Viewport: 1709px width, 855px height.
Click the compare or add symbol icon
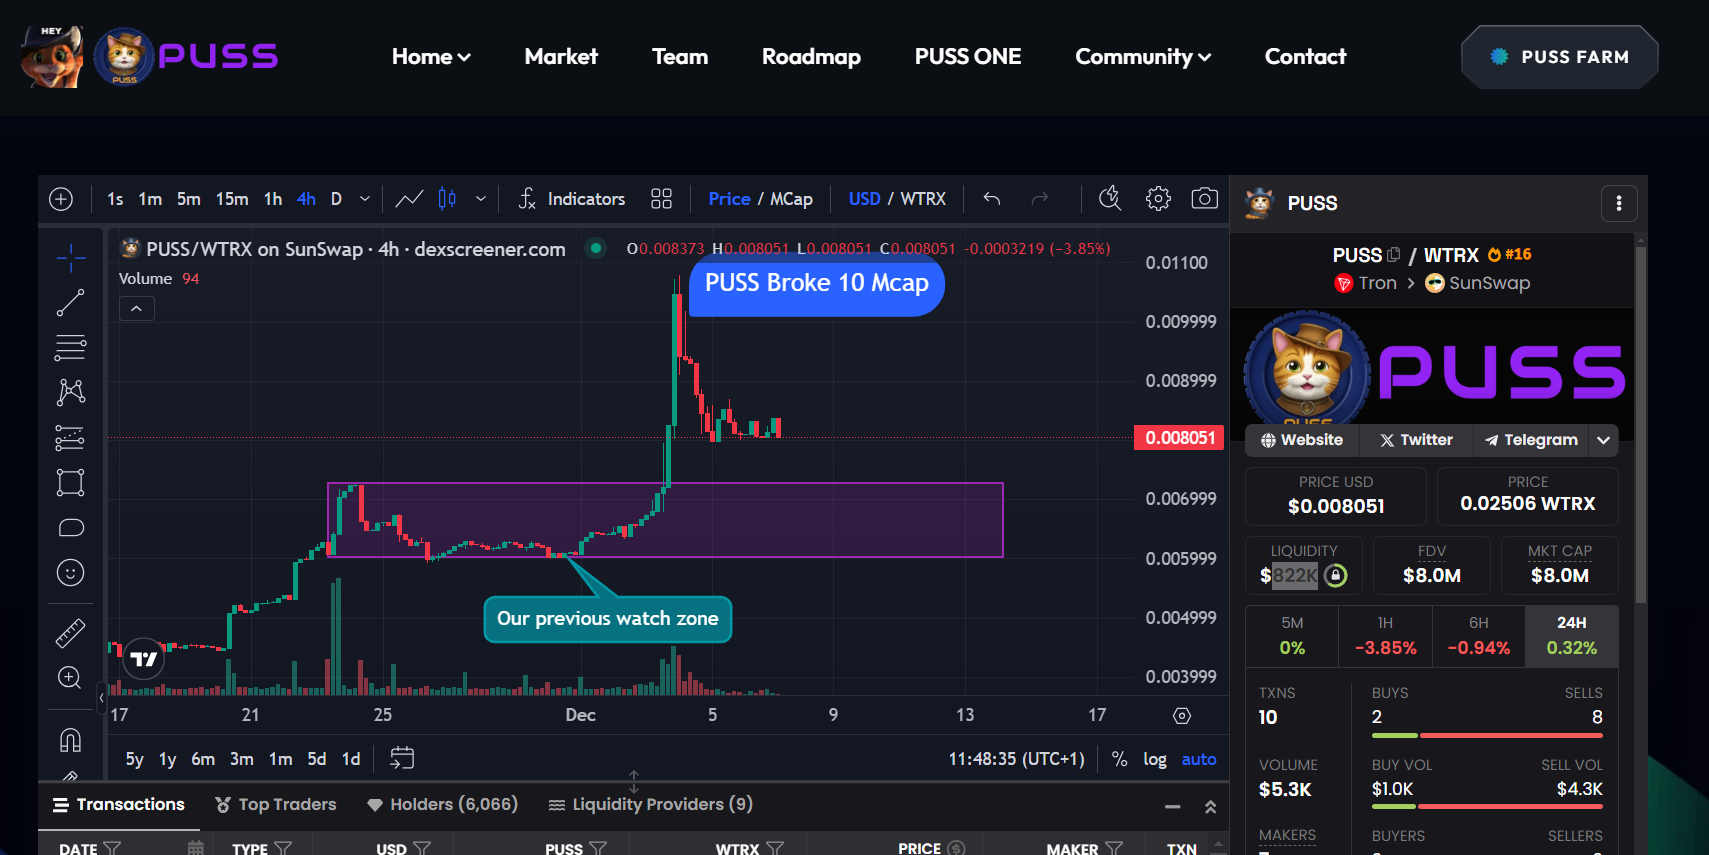point(61,199)
